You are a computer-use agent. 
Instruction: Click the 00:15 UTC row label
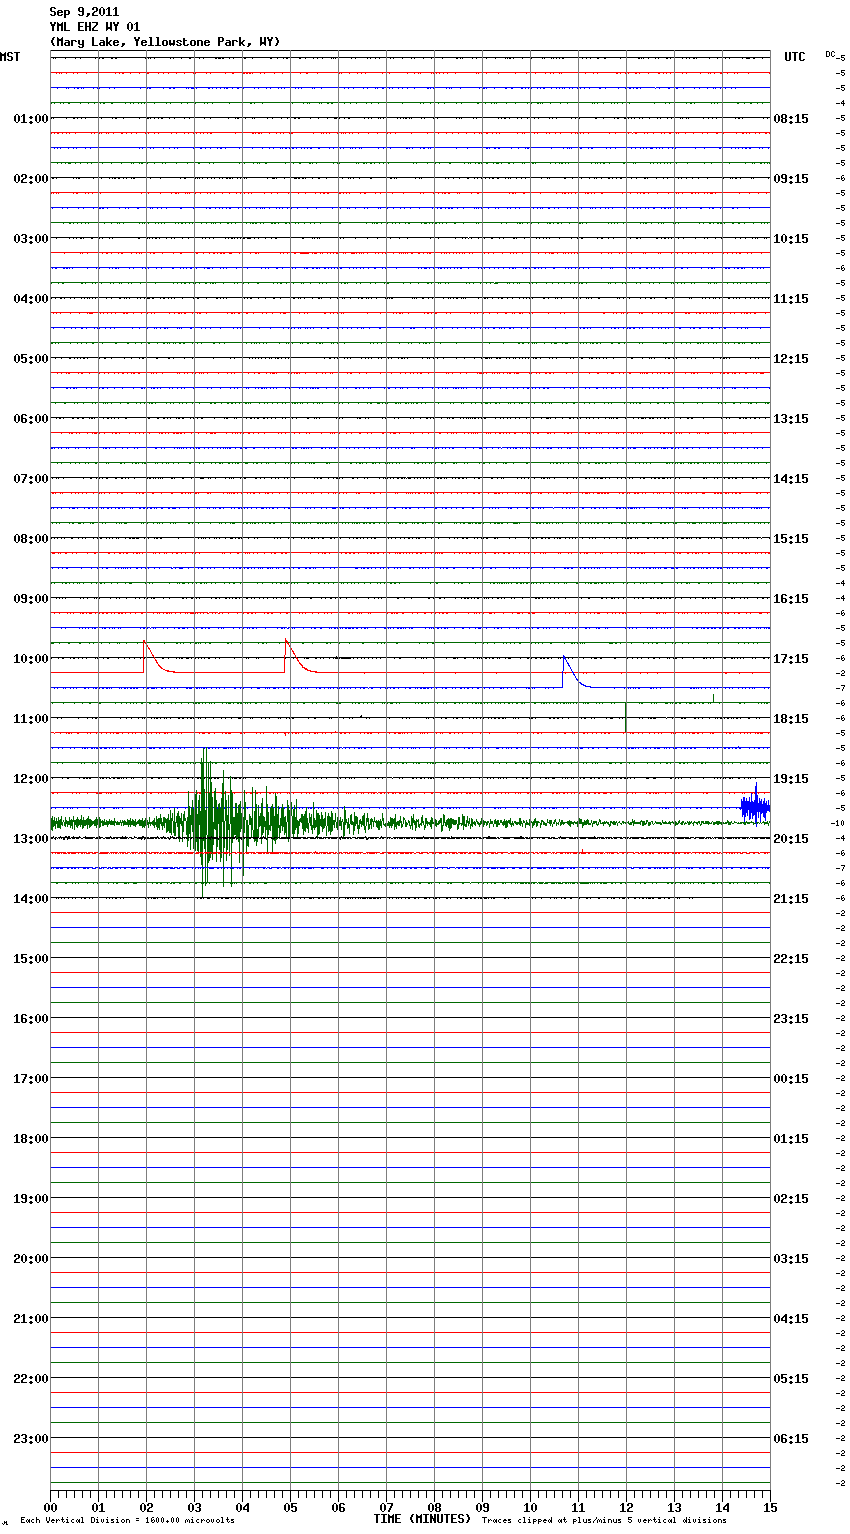(791, 1078)
